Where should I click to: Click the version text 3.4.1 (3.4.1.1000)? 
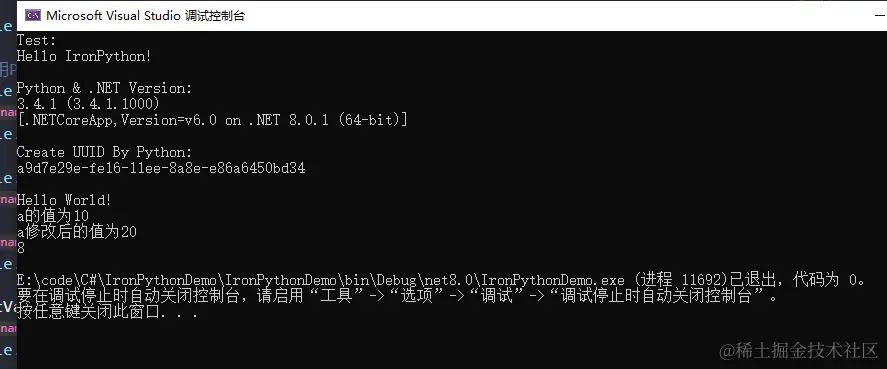point(88,104)
